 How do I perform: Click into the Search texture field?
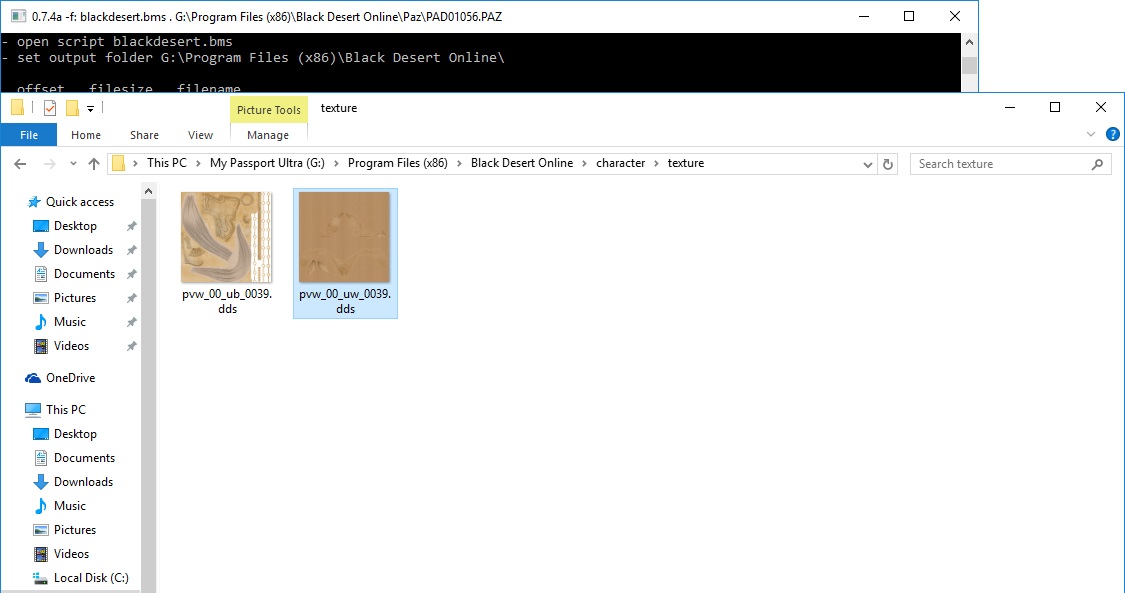pos(1000,164)
